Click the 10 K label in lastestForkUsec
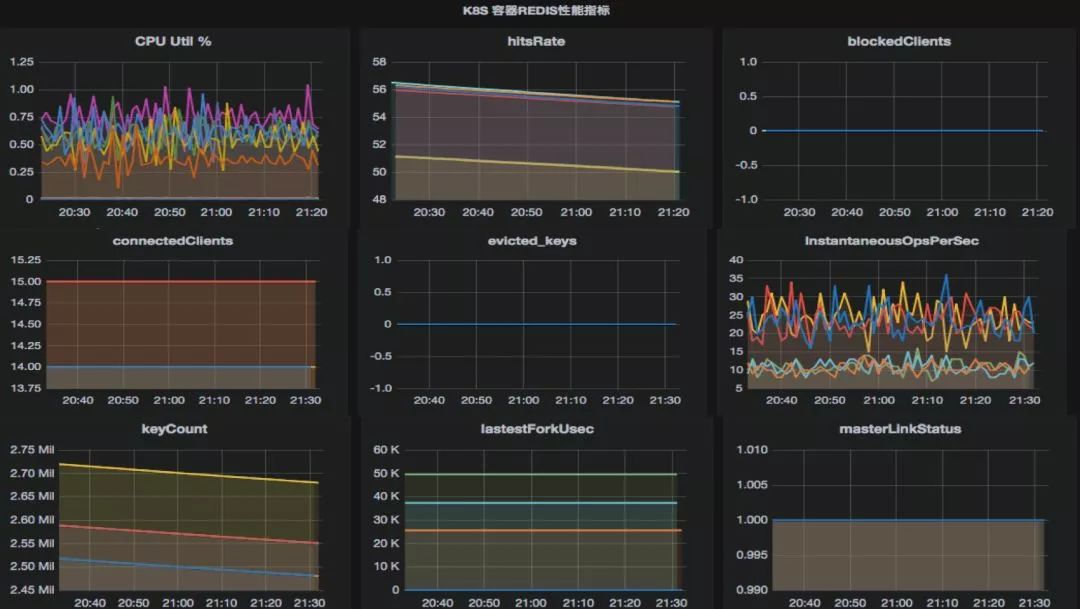The height and width of the screenshot is (609, 1080). pyautogui.click(x=386, y=566)
